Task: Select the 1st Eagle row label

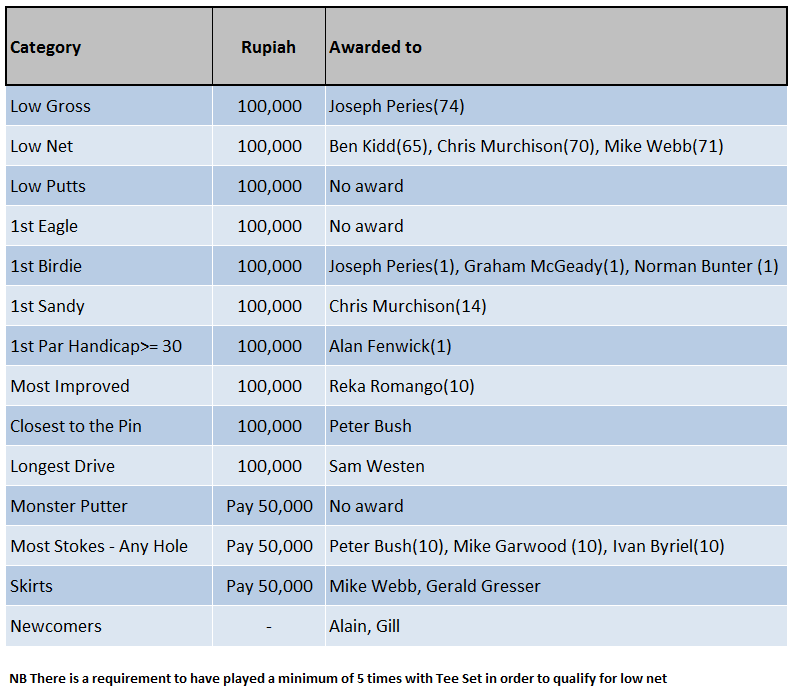Action: click(x=44, y=226)
